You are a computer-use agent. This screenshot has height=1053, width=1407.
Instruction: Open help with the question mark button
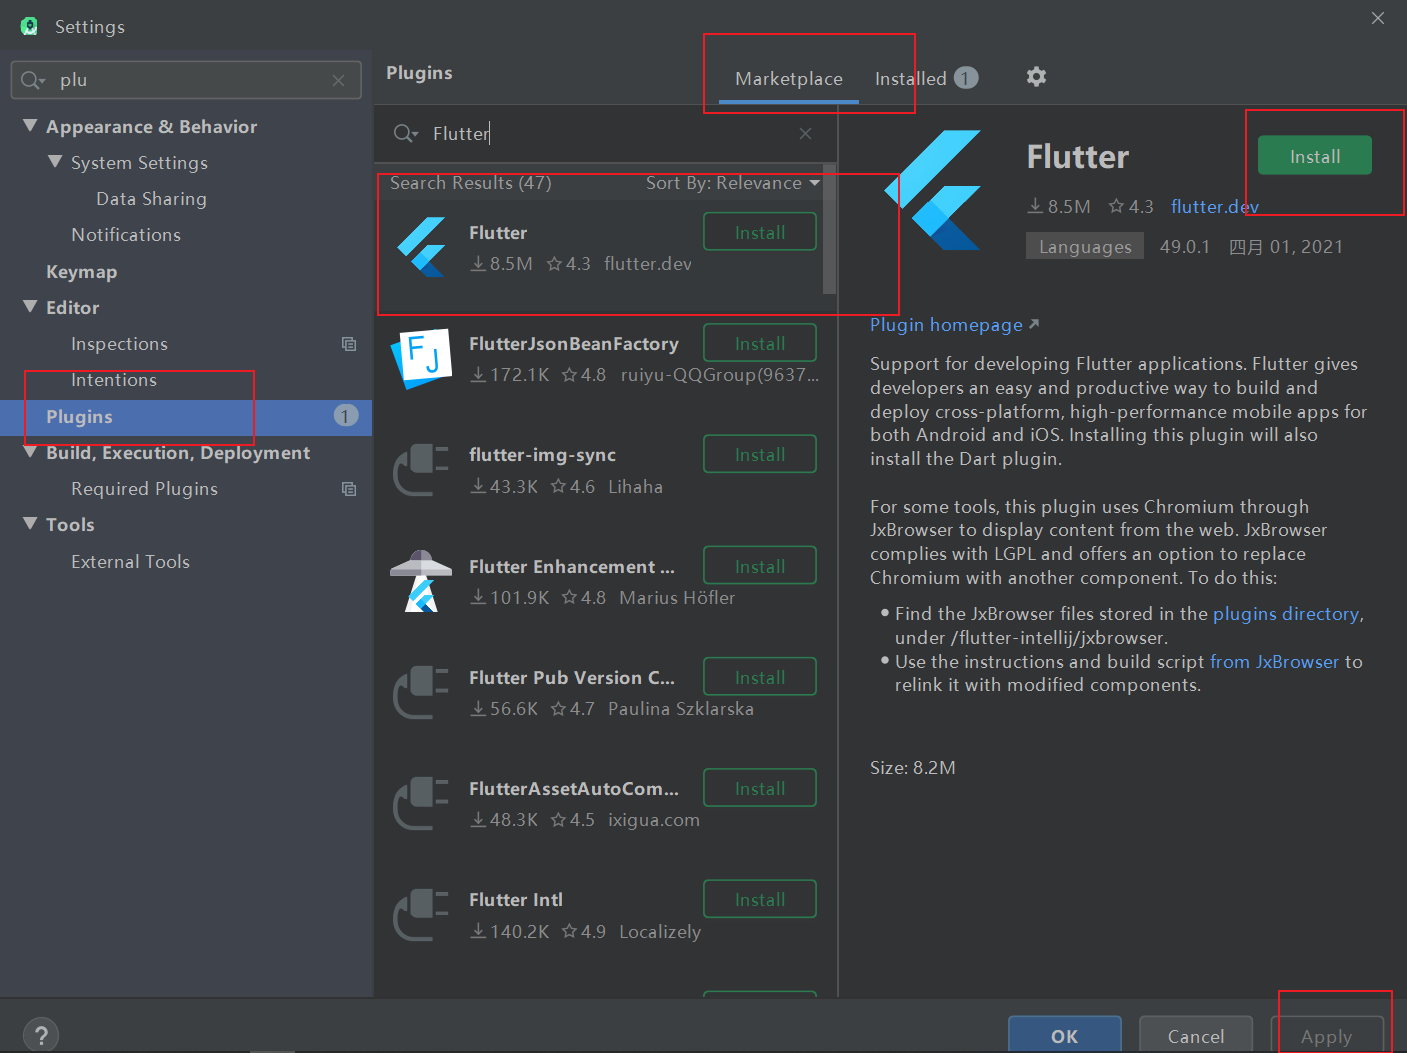tap(41, 1035)
